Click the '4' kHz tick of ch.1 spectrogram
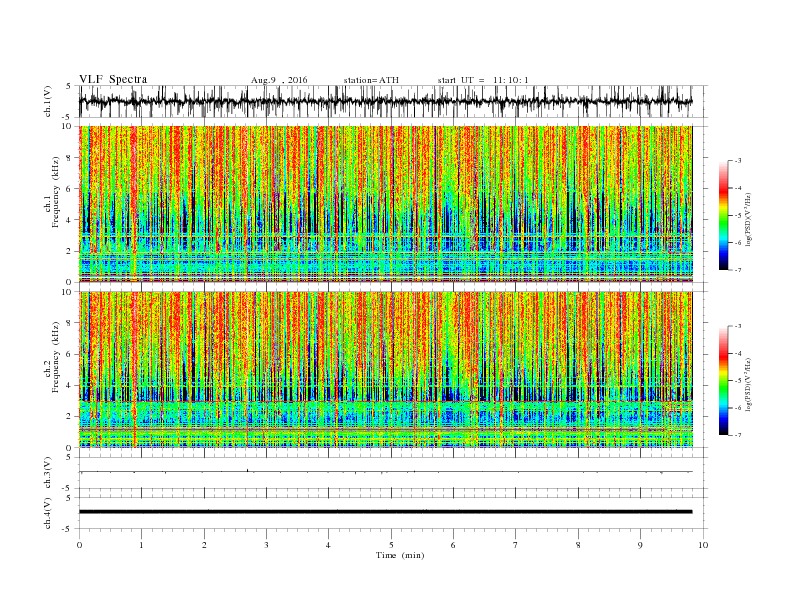The width and height of the screenshot is (792, 612). point(70,220)
